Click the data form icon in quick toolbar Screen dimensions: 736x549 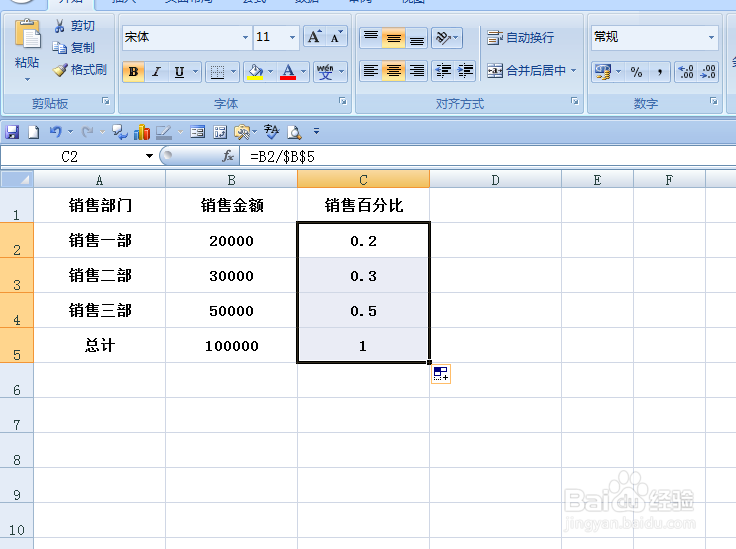(x=198, y=132)
